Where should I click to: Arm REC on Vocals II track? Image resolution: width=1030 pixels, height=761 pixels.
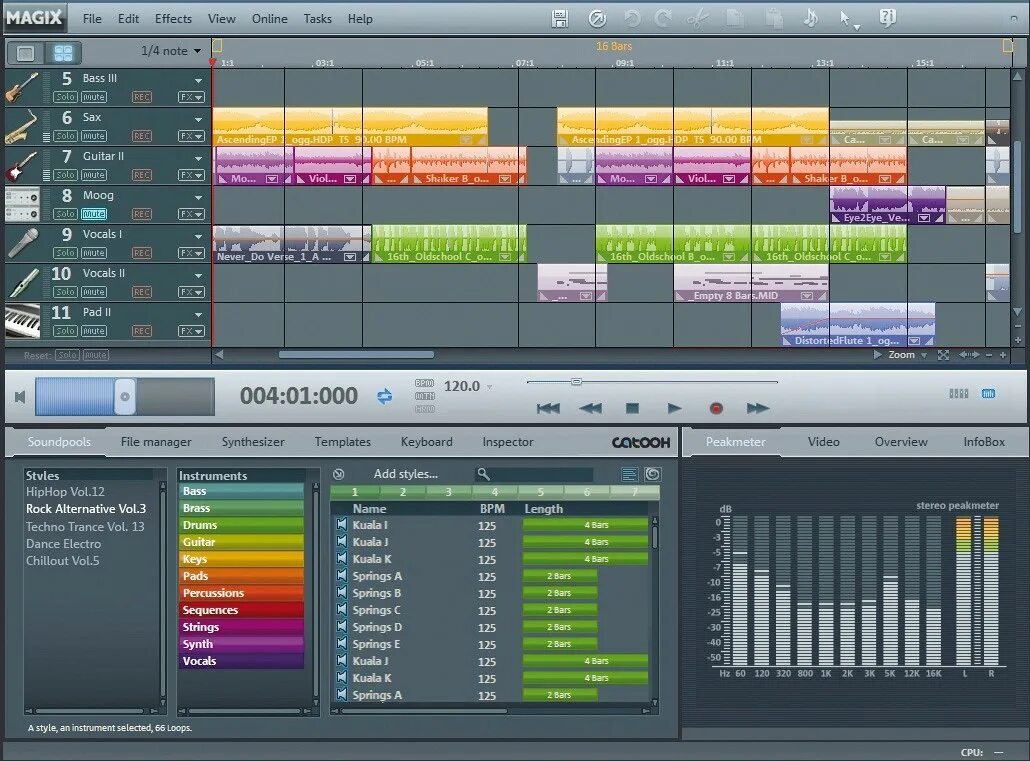point(141,292)
